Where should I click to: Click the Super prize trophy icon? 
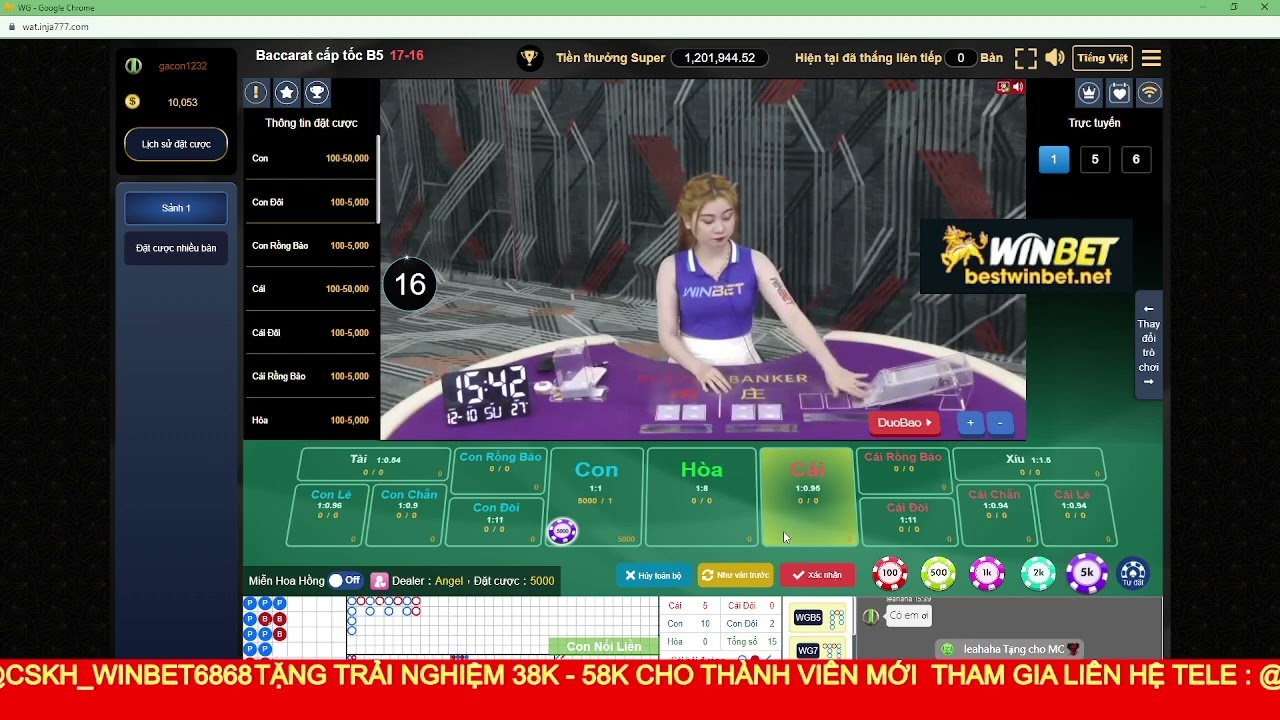[x=530, y=58]
